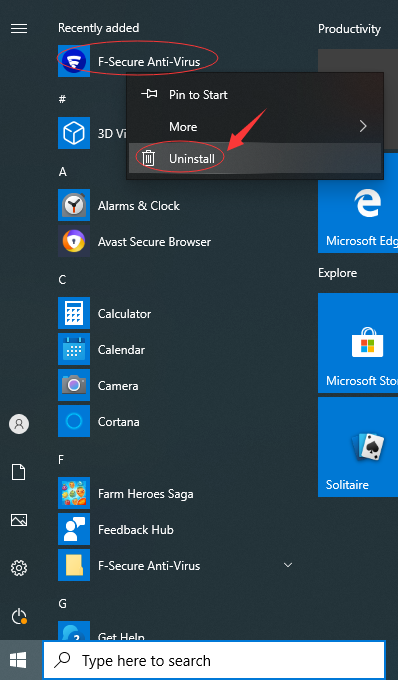Click the 'Calculator' text label

pyautogui.click(x=124, y=314)
